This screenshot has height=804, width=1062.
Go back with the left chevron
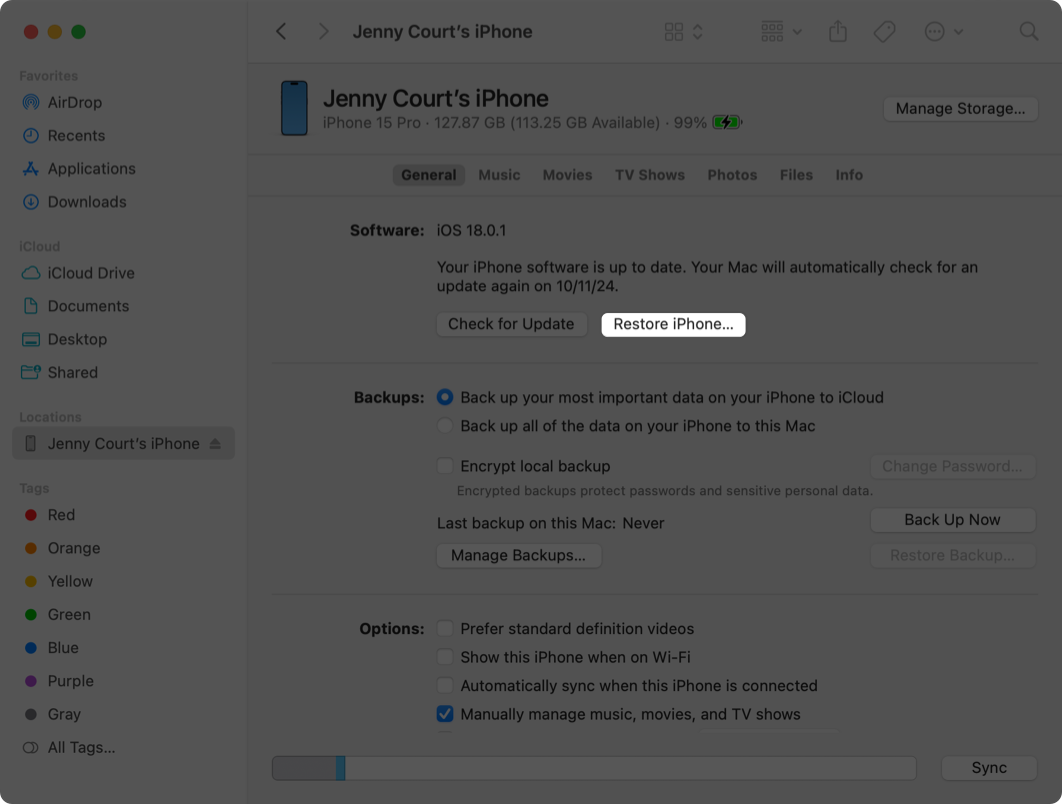pos(282,32)
